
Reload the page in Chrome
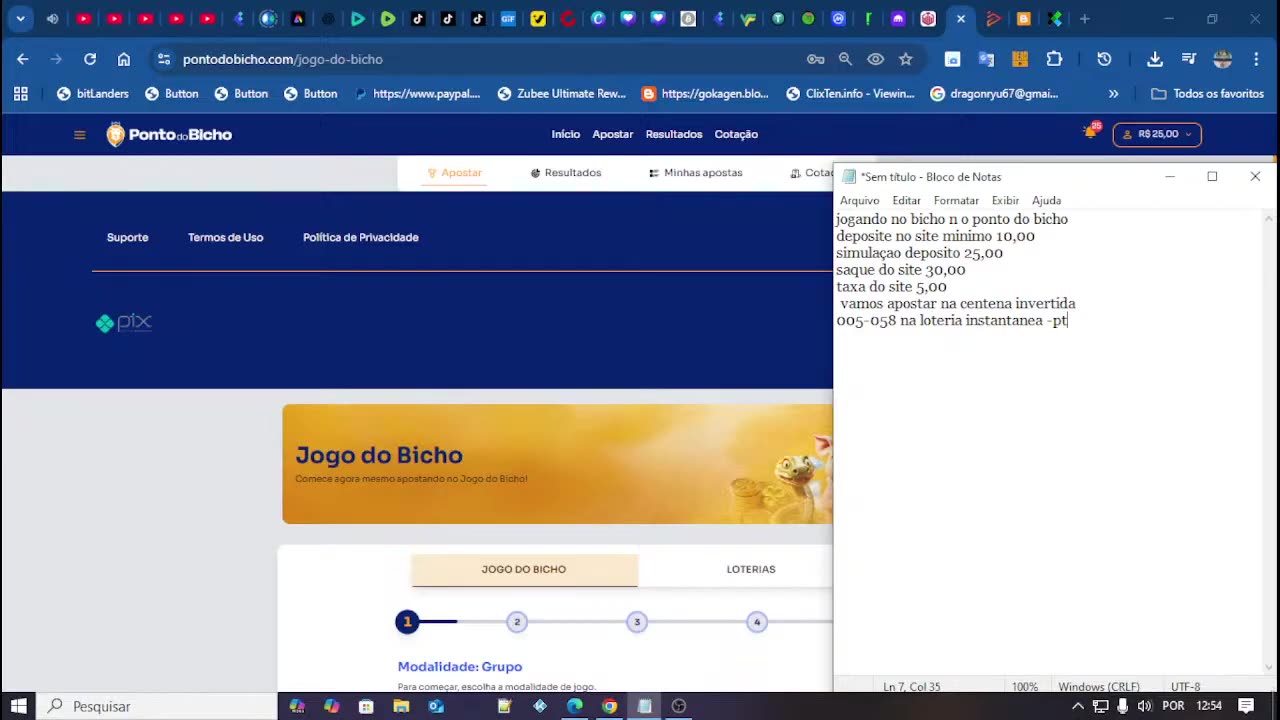pos(90,59)
